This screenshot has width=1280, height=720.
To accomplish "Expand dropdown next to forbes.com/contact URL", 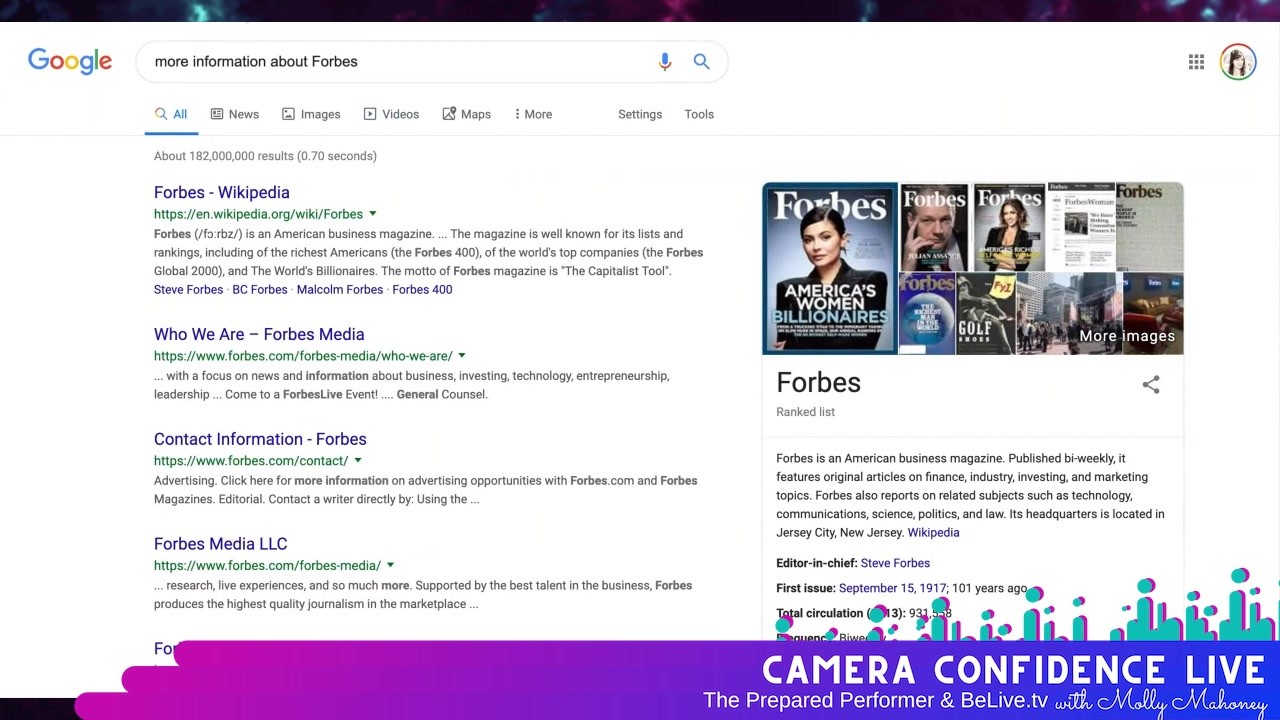I will point(358,460).
